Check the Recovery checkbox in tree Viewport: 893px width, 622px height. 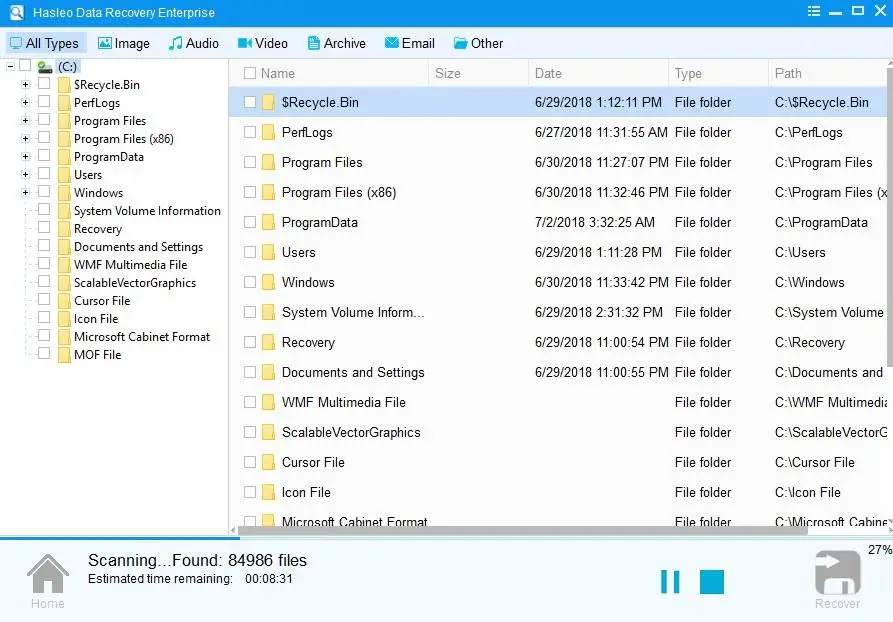[x=44, y=227]
